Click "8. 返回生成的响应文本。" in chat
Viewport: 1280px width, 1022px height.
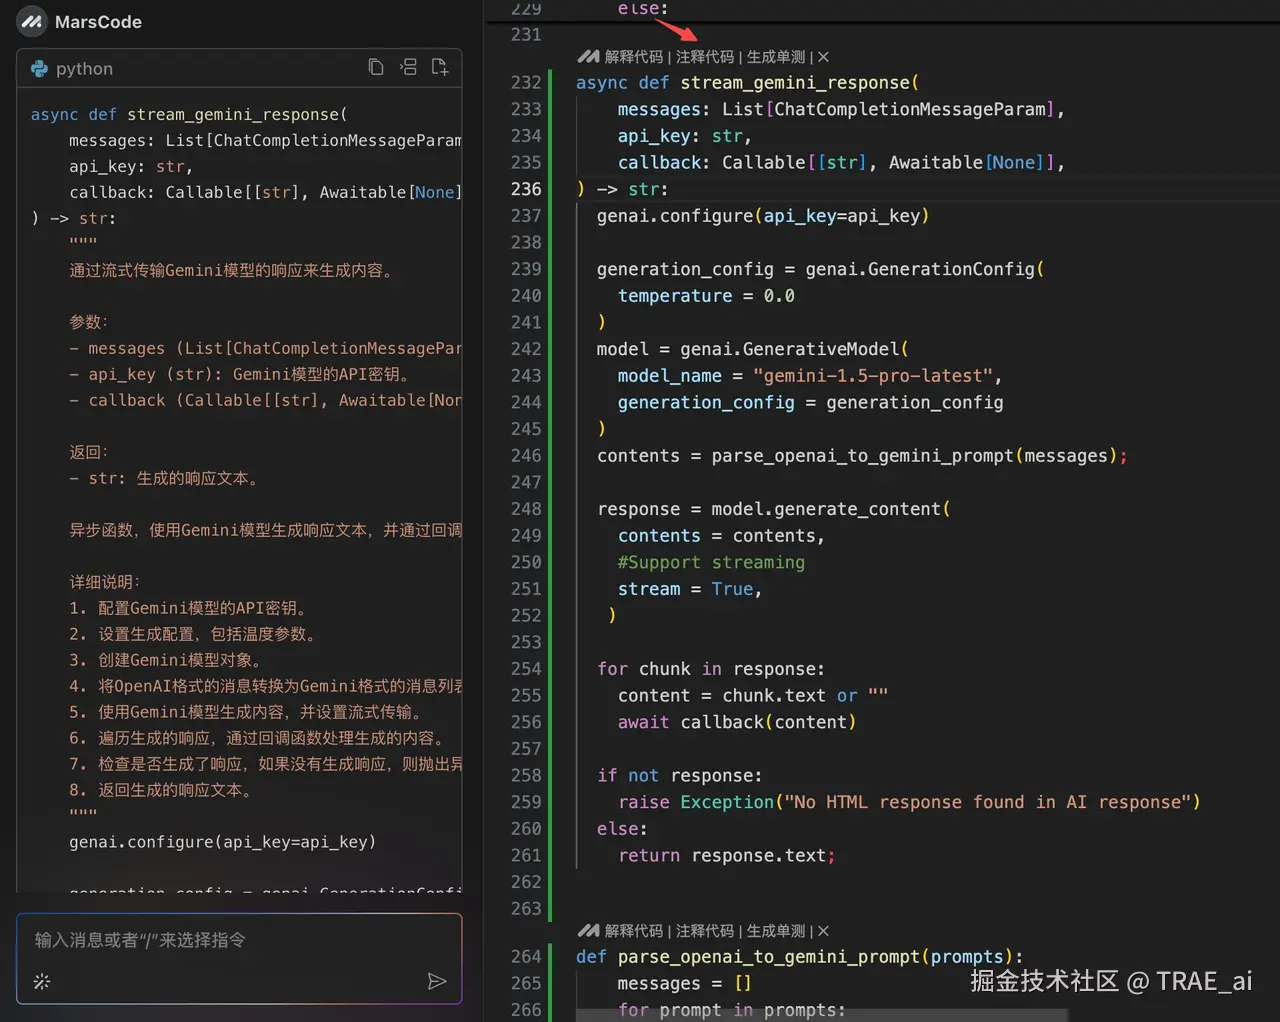(x=164, y=790)
